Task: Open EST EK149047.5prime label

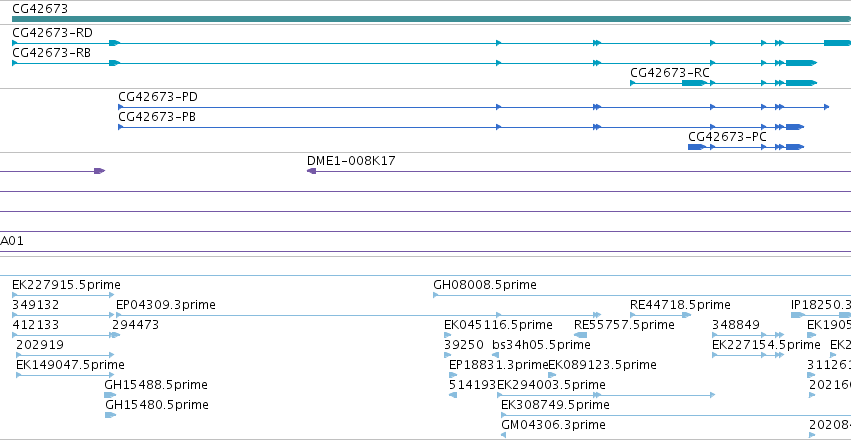Action: click(71, 365)
